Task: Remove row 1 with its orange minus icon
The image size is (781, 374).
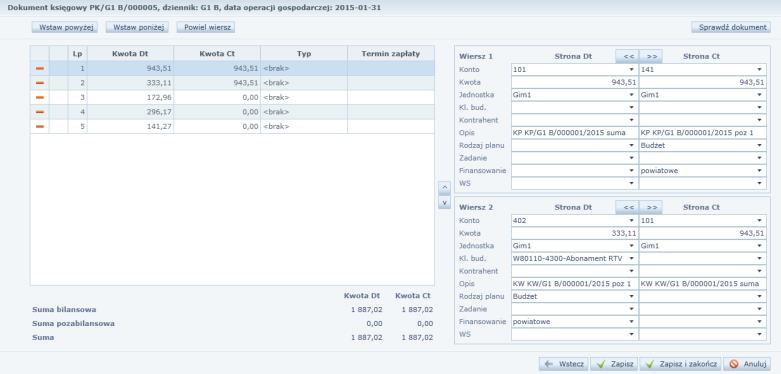Action: (x=40, y=68)
